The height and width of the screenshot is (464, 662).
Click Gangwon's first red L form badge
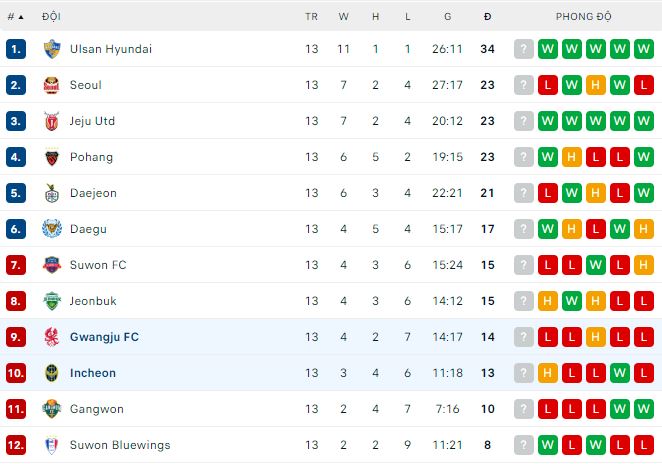click(x=548, y=409)
